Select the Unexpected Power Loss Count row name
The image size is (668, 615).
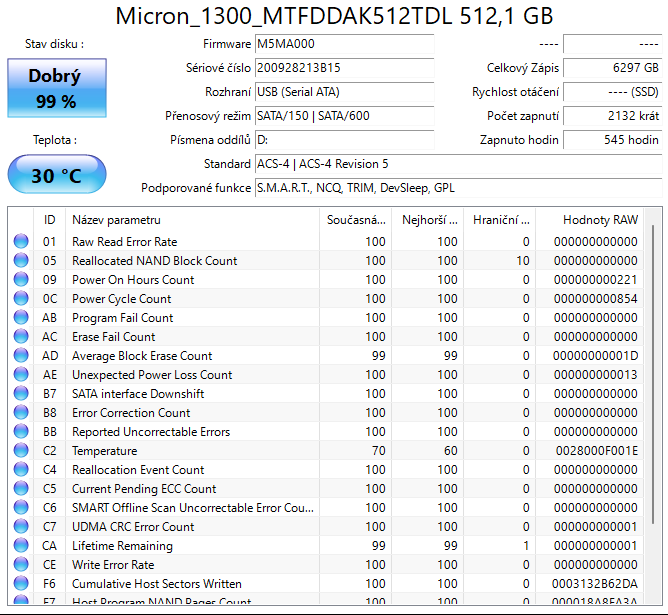point(152,375)
